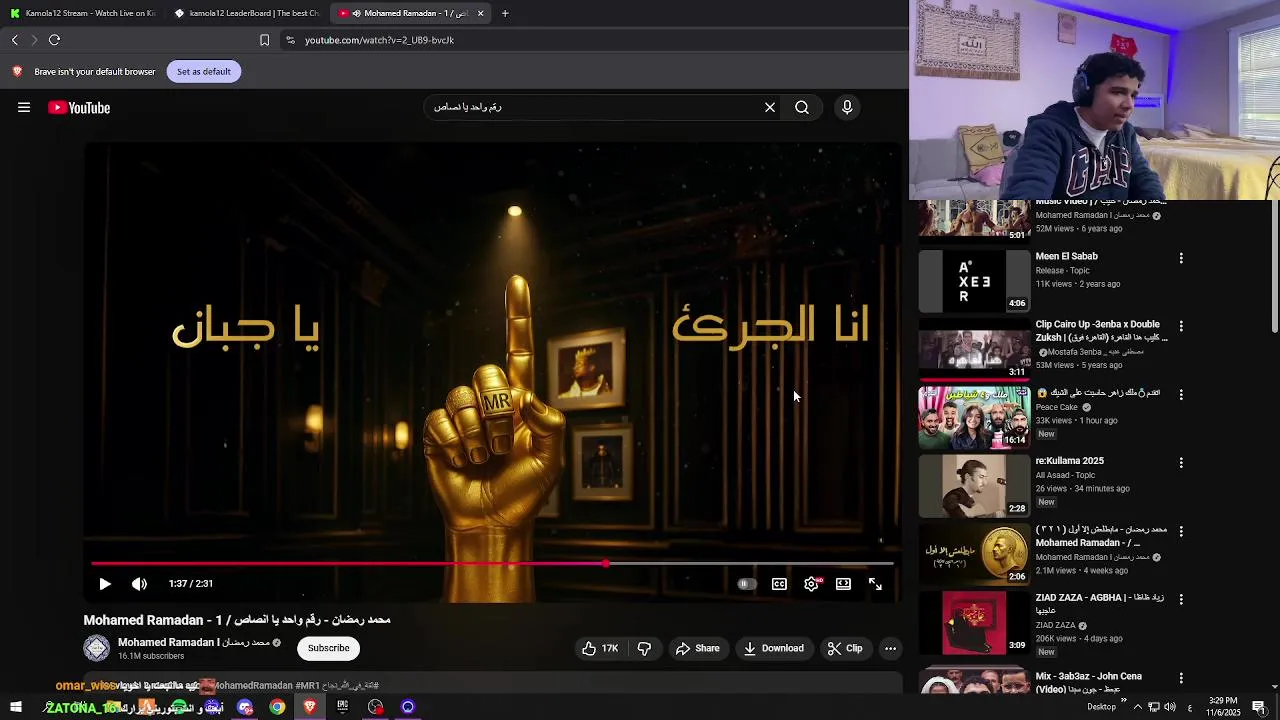Viewport: 1280px width, 720px height.
Task: Open site settings icon beside the URL
Action: point(290,40)
